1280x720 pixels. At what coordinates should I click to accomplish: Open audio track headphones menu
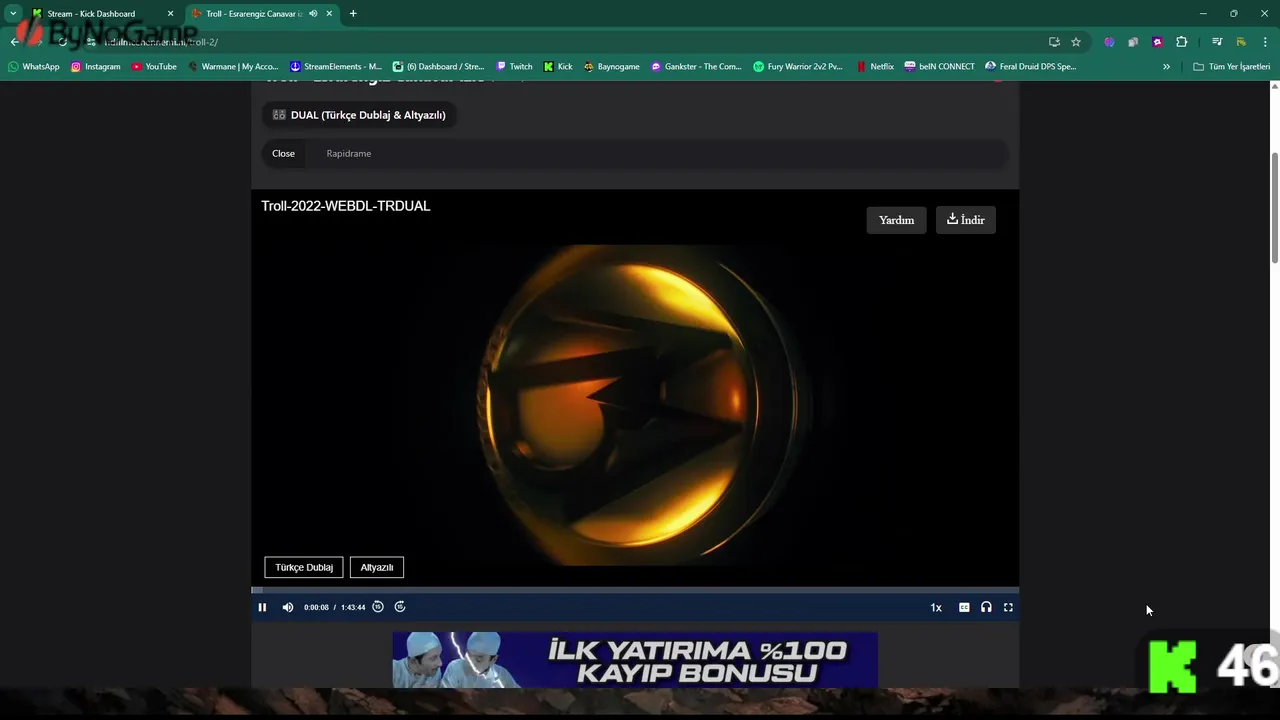tap(986, 607)
